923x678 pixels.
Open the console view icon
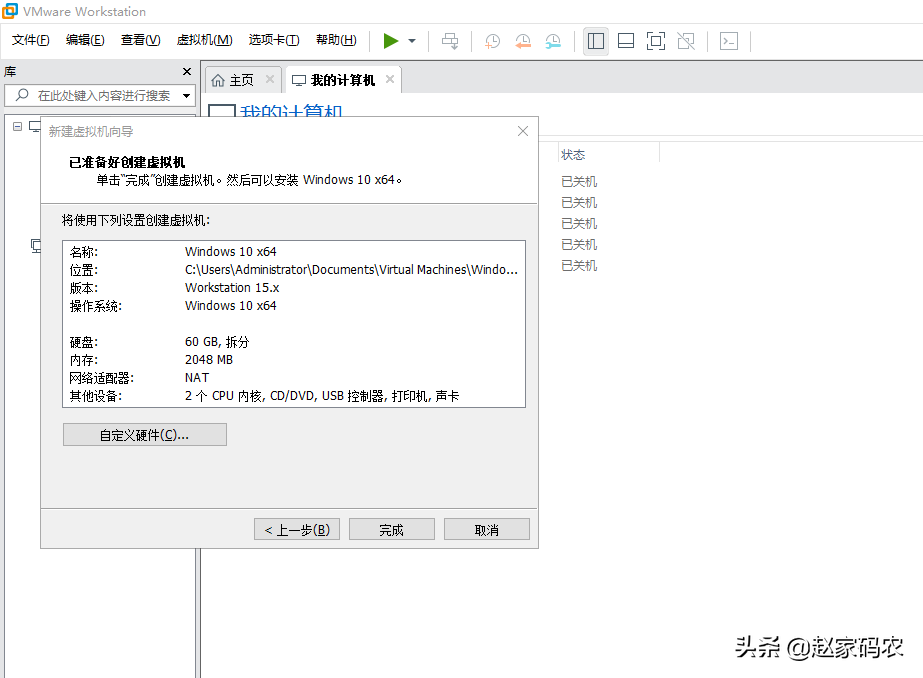(729, 41)
